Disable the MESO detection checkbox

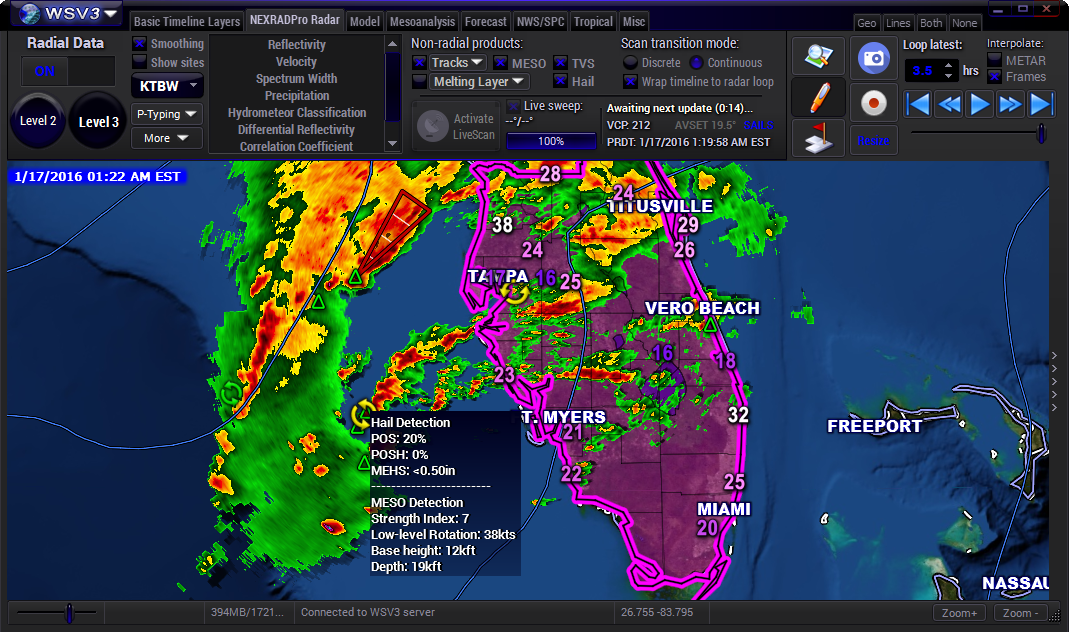tap(500, 63)
